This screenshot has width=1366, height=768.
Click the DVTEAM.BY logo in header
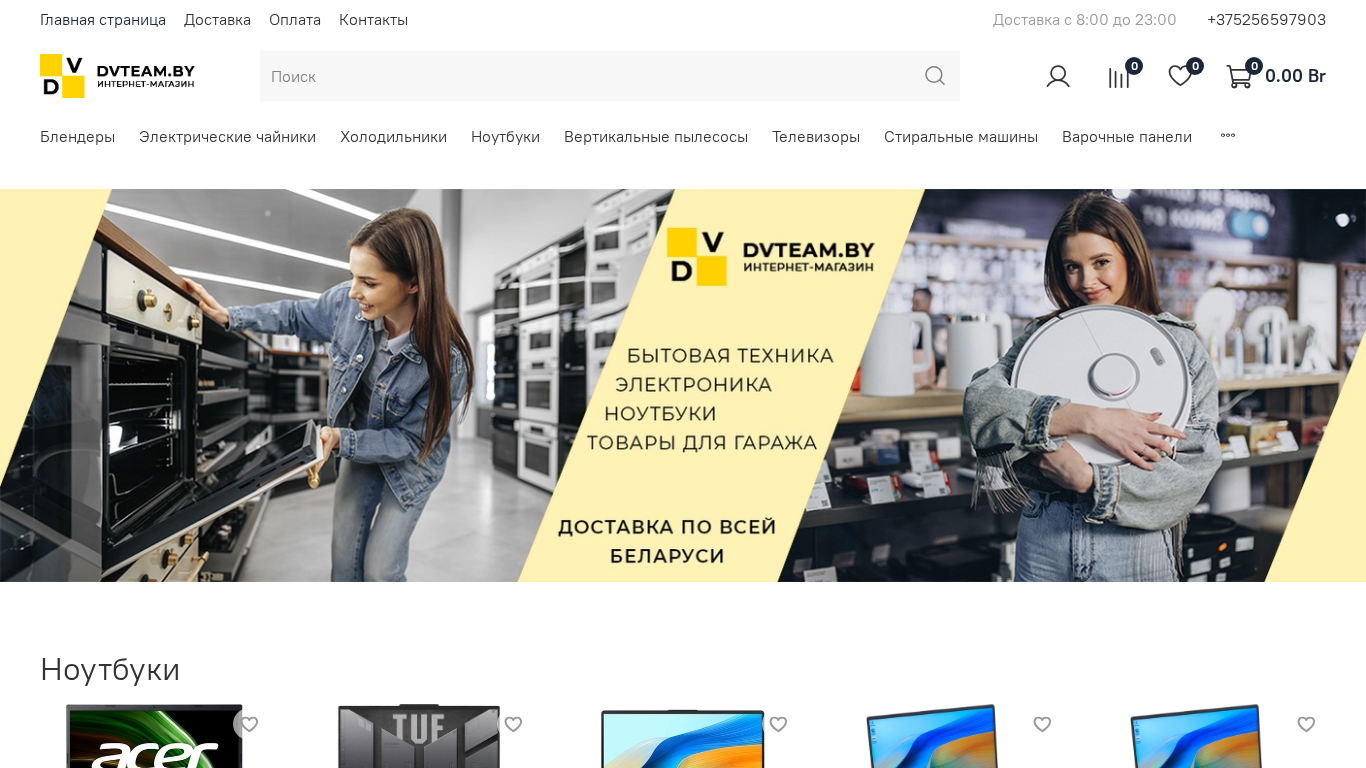[x=118, y=76]
